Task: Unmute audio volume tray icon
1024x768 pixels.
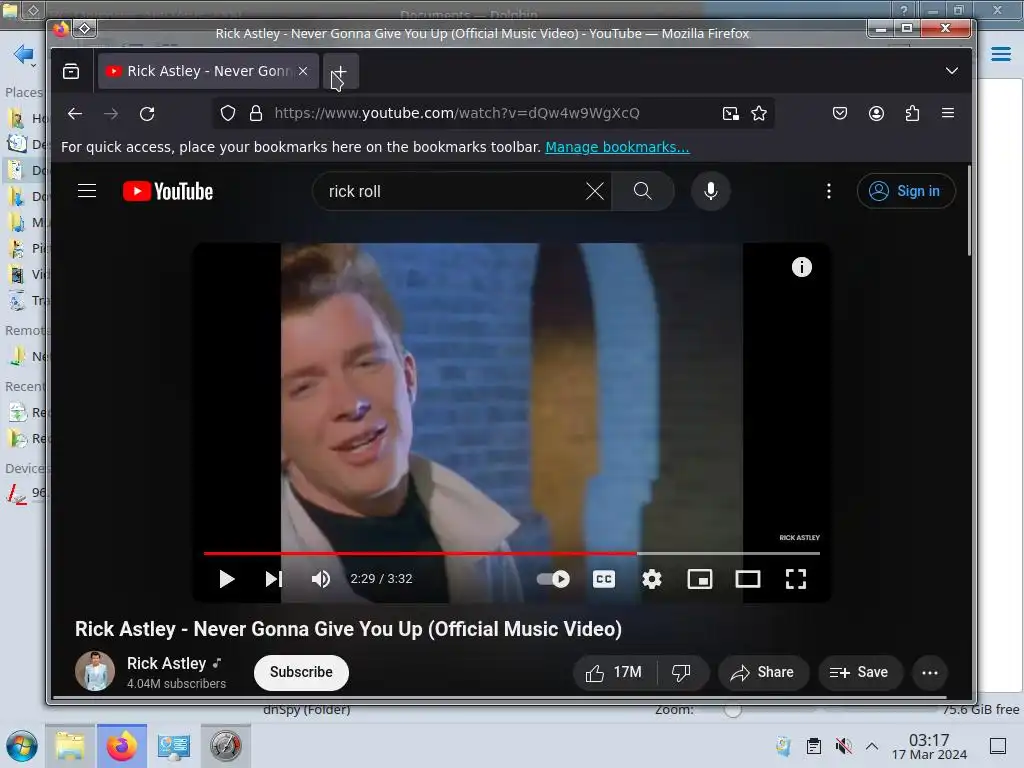Action: 844,746
